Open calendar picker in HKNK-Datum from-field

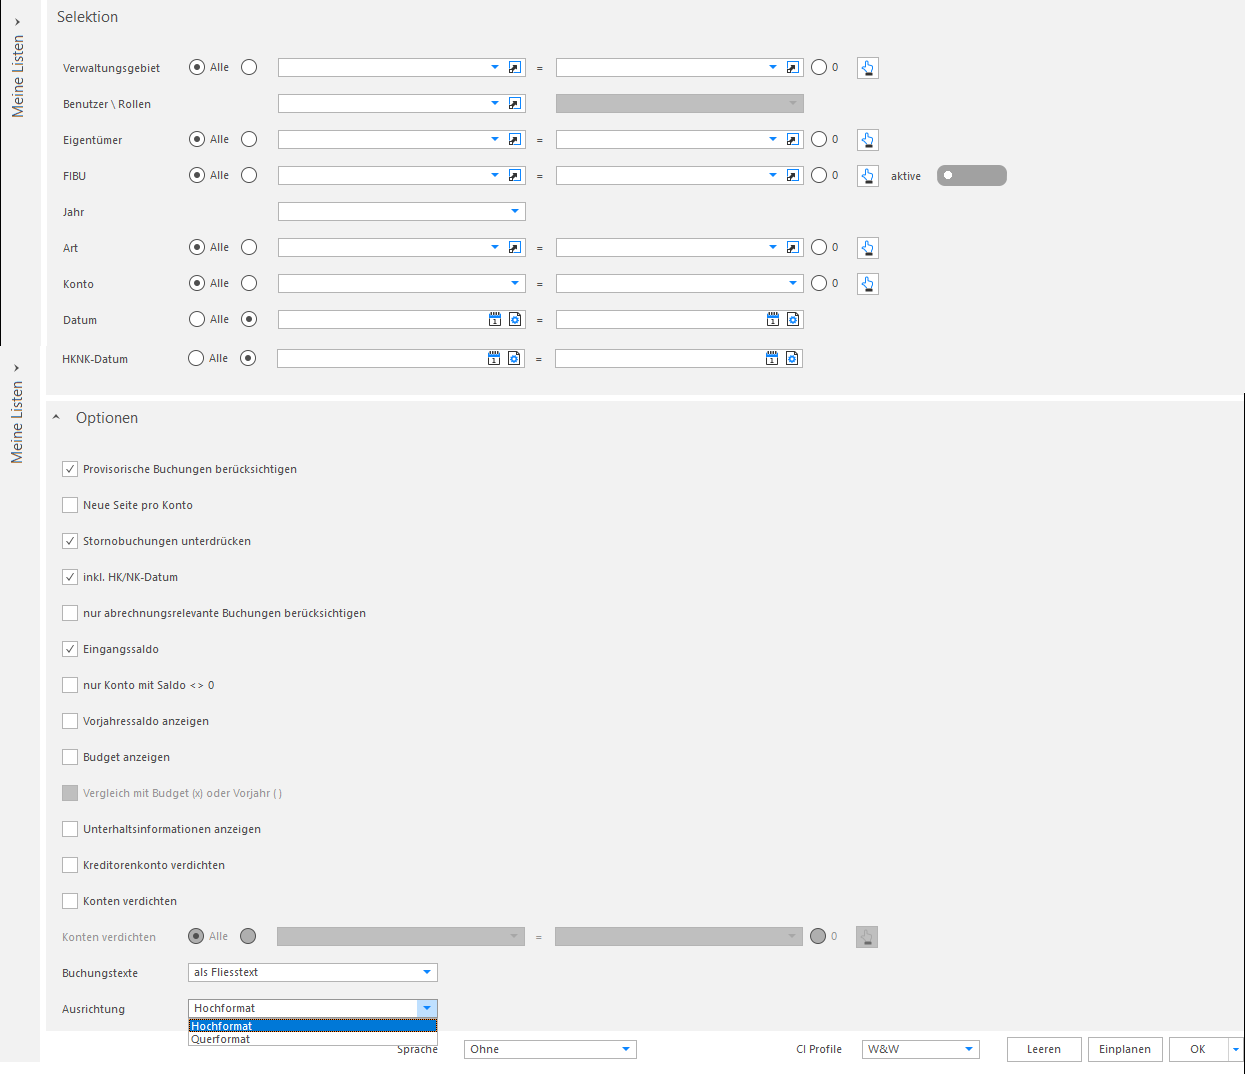tap(494, 359)
